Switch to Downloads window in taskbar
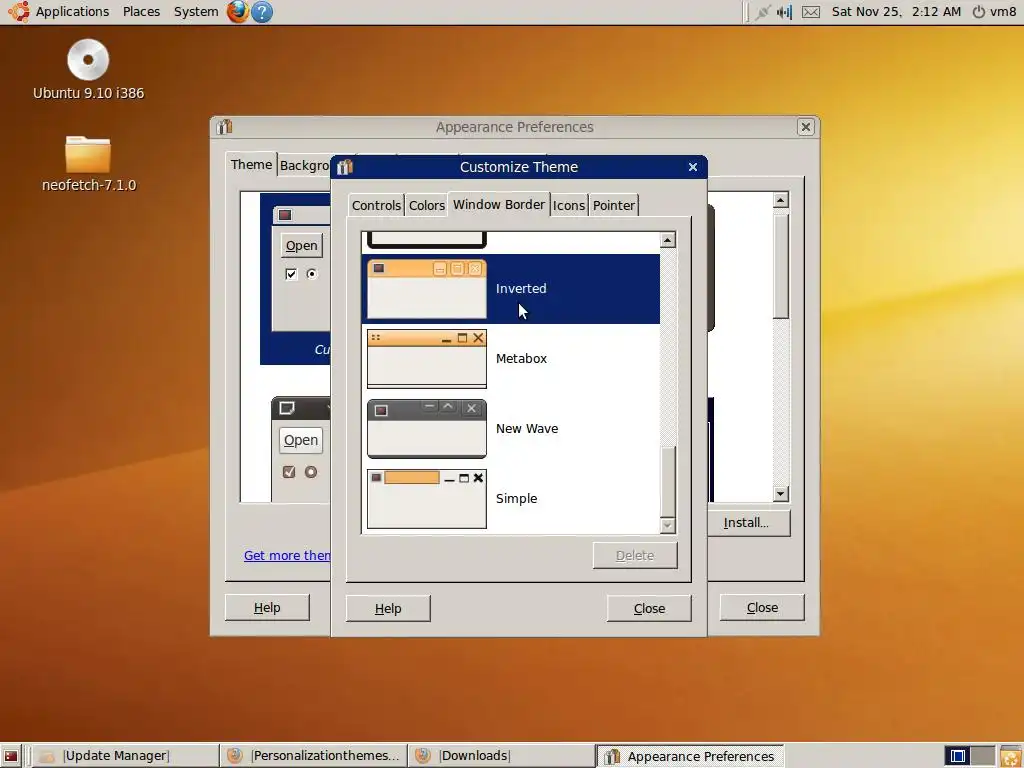The width and height of the screenshot is (1024, 768). pyautogui.click(x=502, y=756)
